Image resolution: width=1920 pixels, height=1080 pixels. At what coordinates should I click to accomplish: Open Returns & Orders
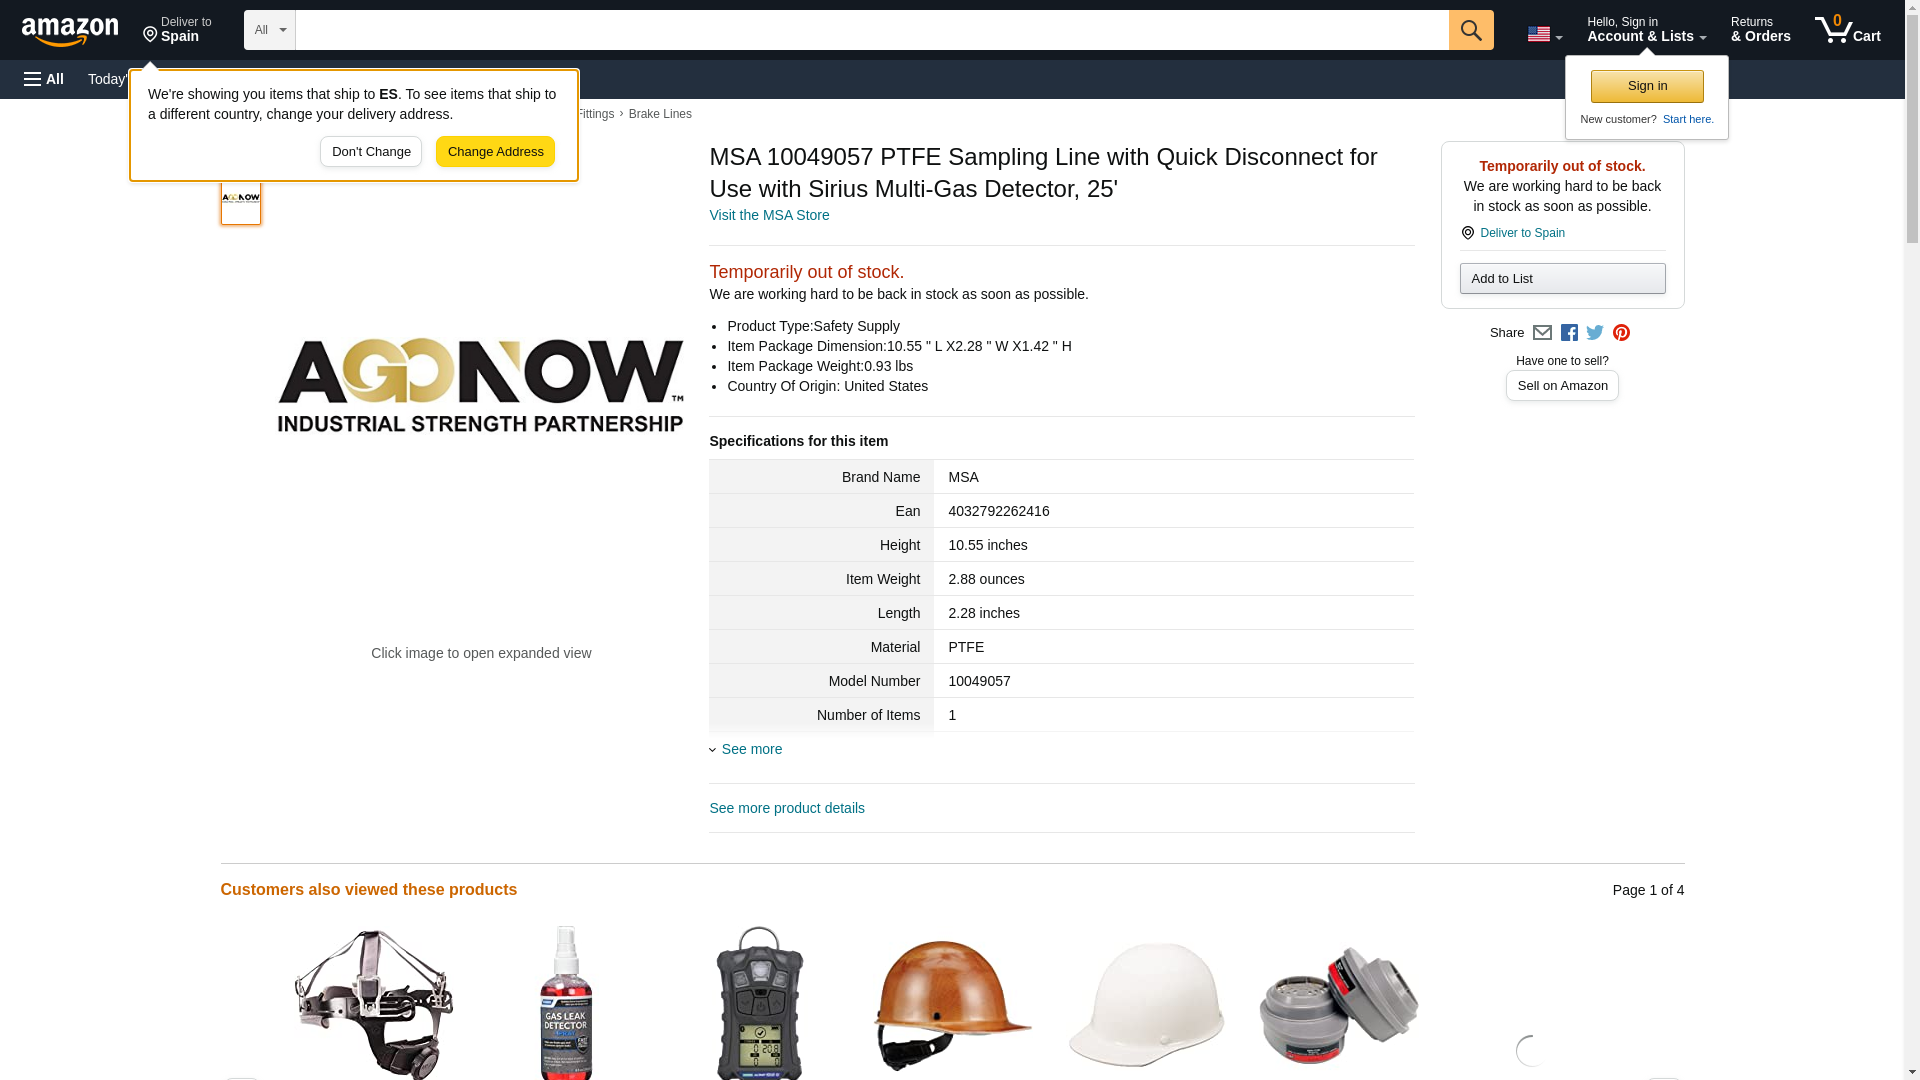click(x=1760, y=30)
